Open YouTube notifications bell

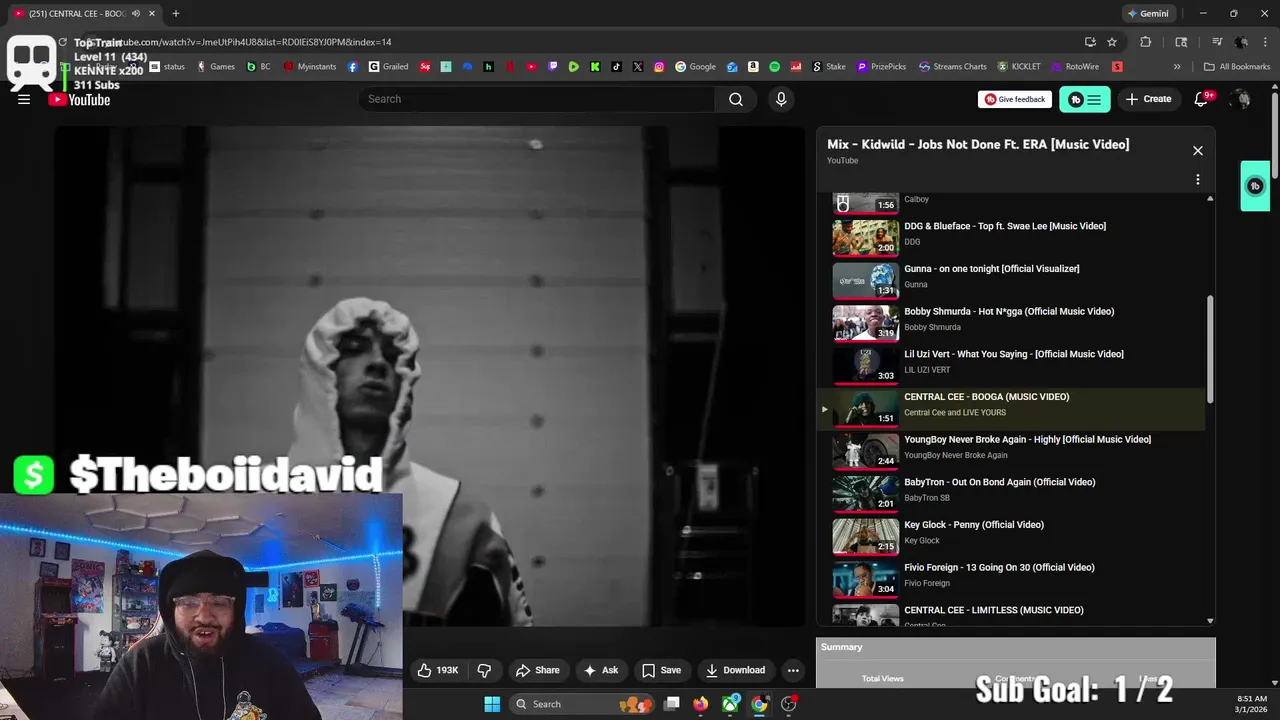pyautogui.click(x=1203, y=99)
